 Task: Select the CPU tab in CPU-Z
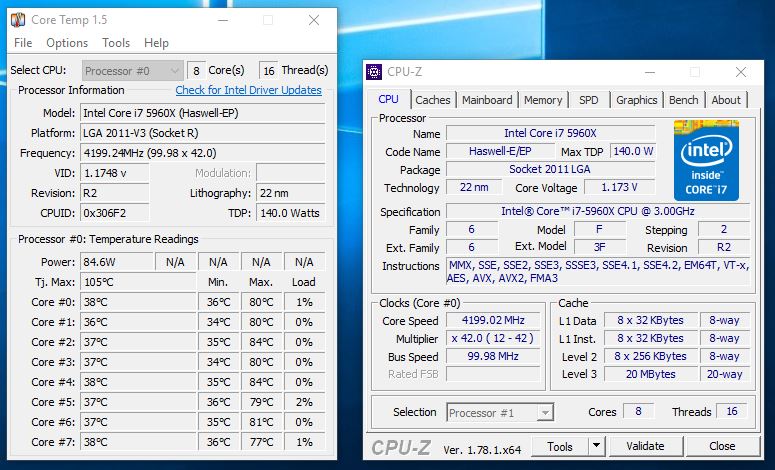388,99
